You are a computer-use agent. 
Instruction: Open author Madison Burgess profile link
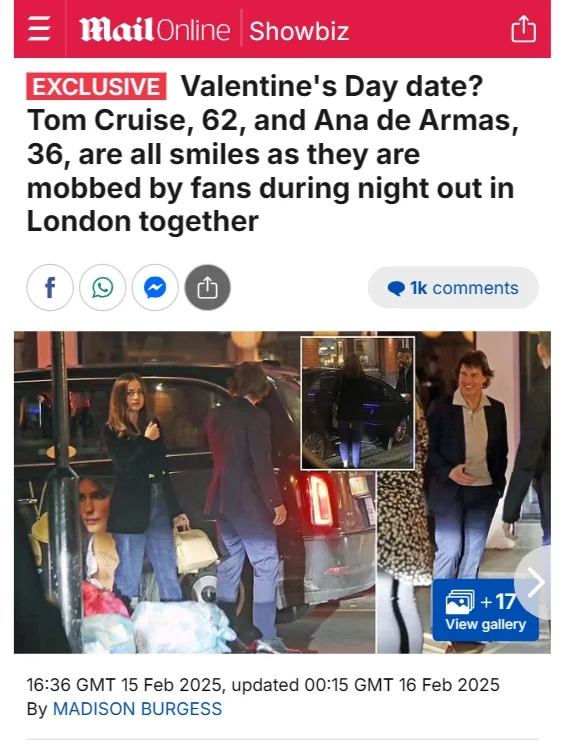pyautogui.click(x=137, y=709)
